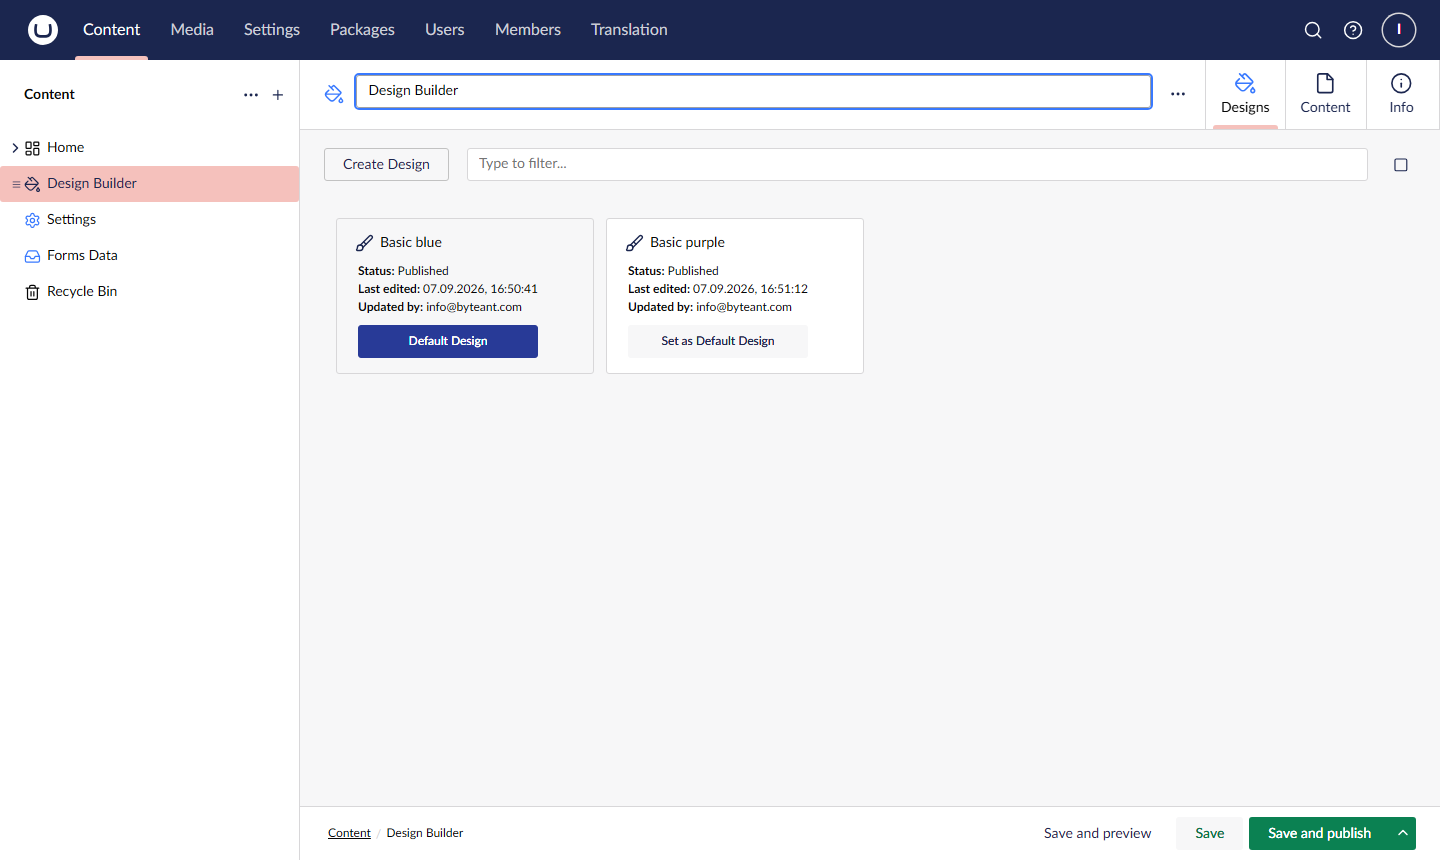Expand Save and publish options arrow

click(x=1403, y=833)
